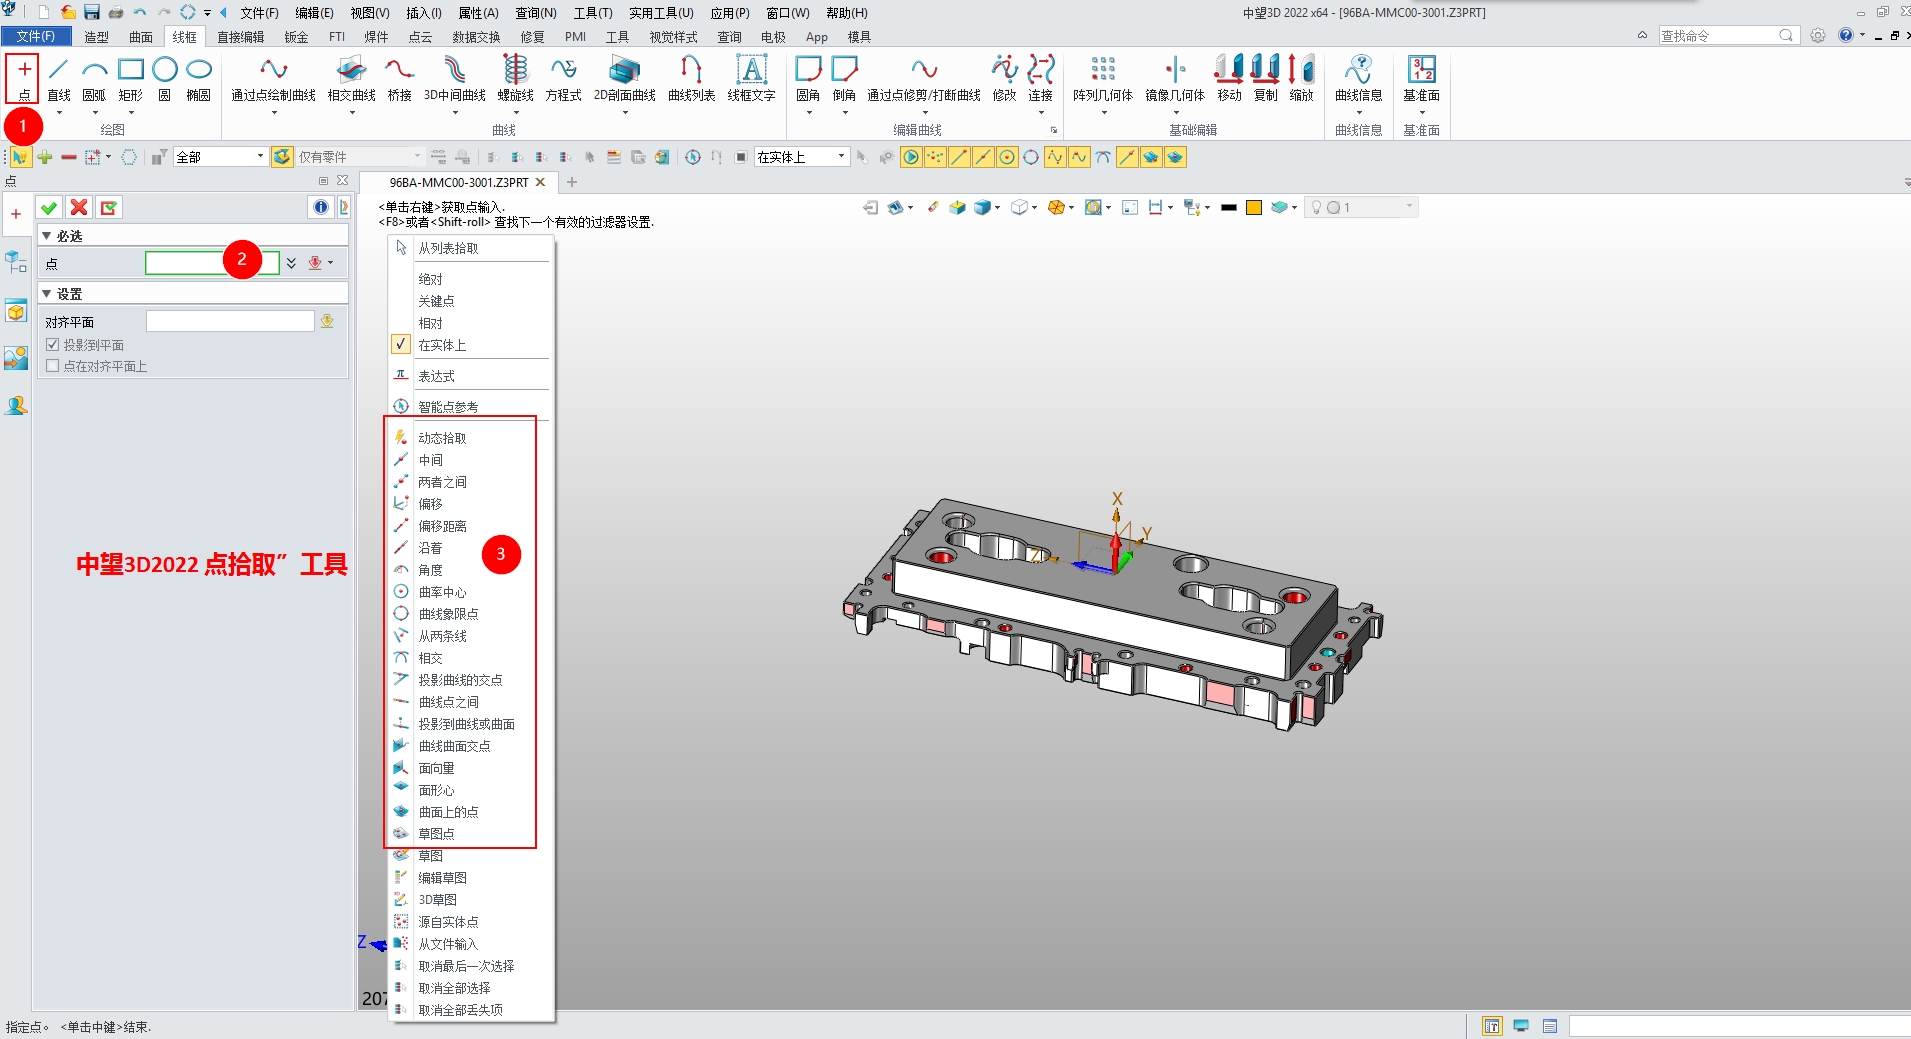Click the yellow color swatch in viewport toolbar
Viewport: 1911px width, 1039px height.
tap(1255, 207)
